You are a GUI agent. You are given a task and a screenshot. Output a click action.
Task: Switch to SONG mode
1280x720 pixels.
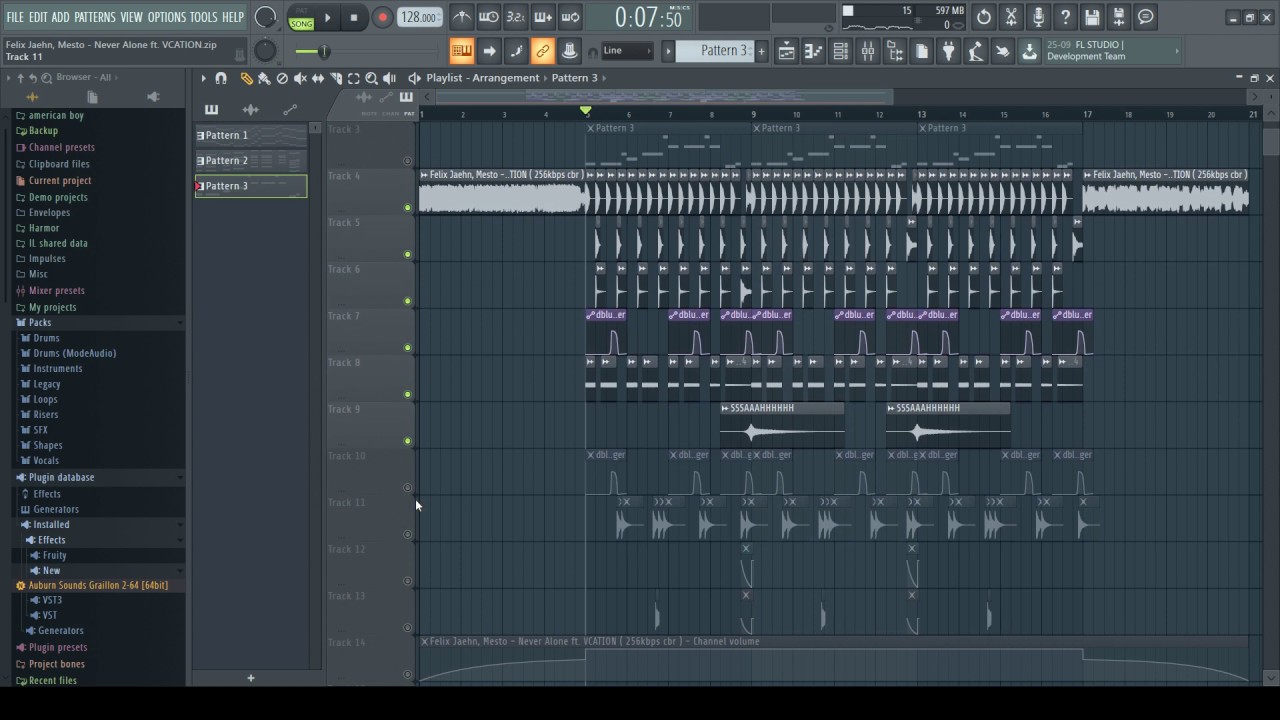301,24
